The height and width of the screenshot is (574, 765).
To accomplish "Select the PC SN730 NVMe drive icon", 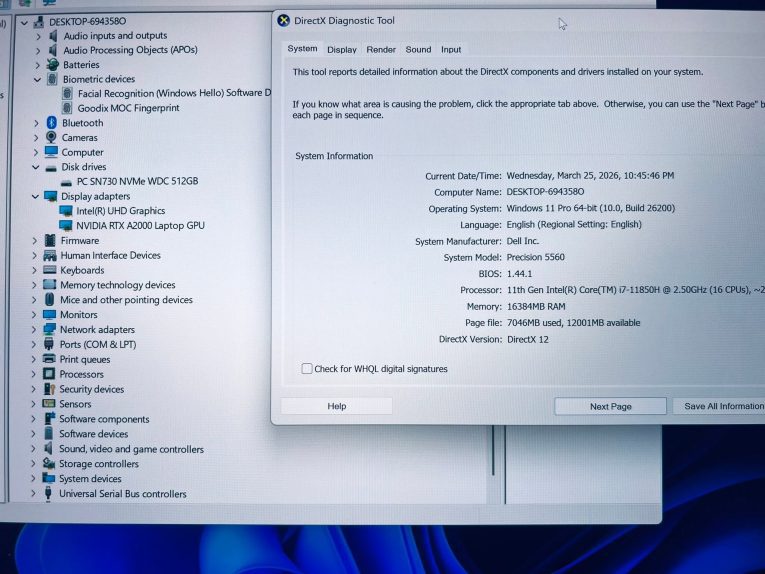I will (66, 182).
